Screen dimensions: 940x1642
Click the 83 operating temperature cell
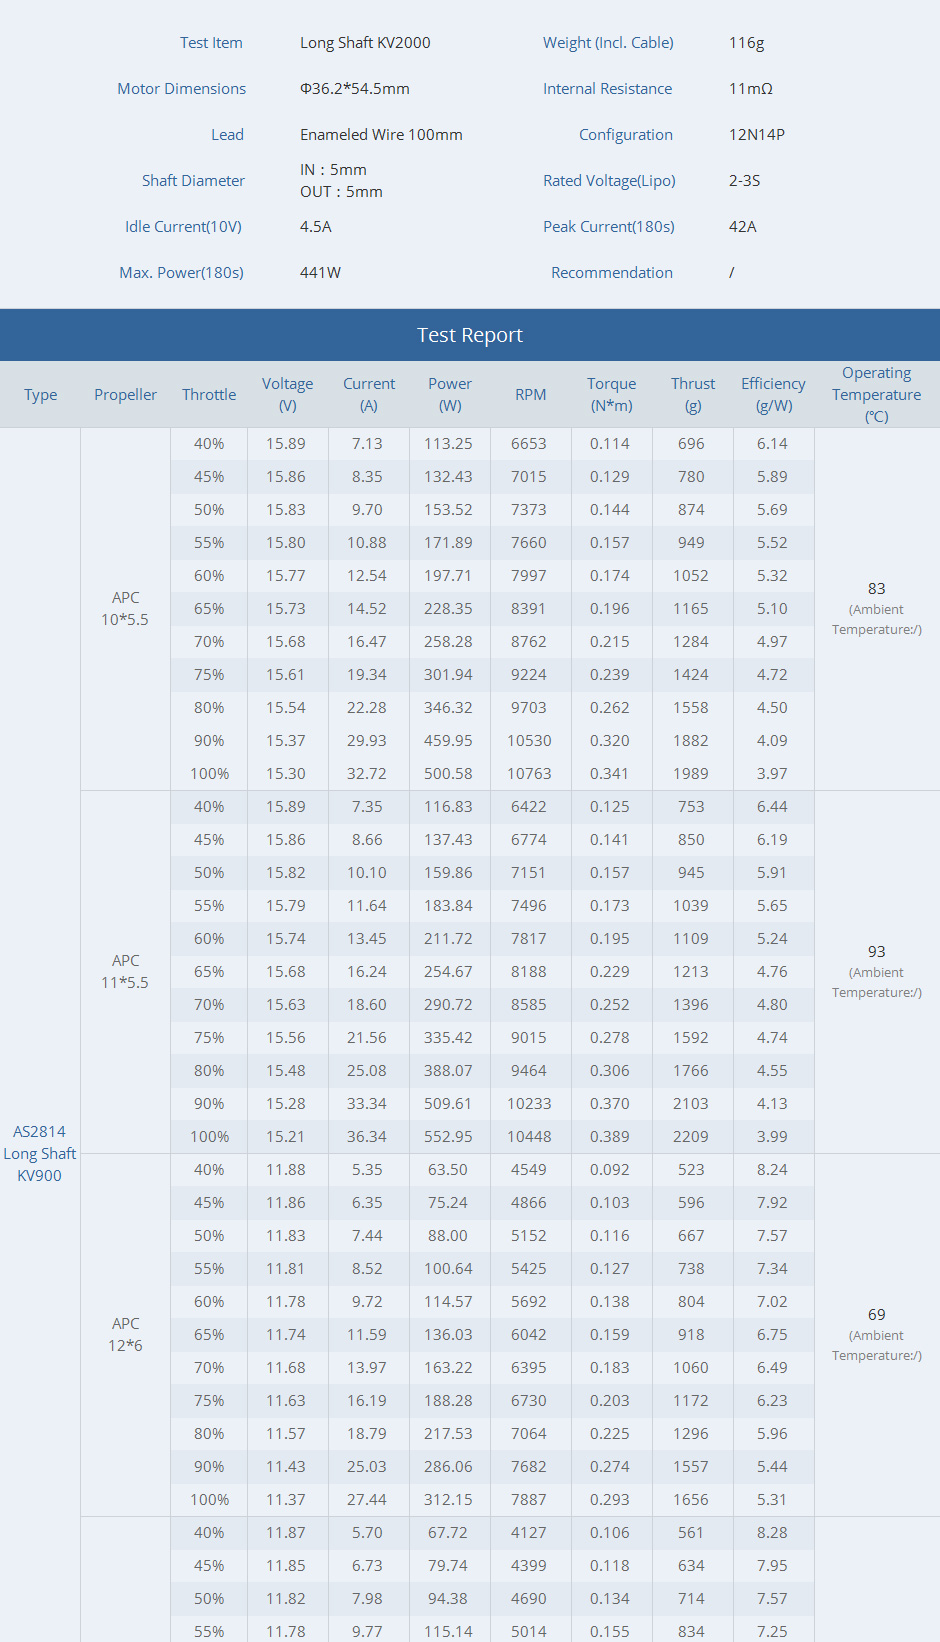click(x=876, y=589)
